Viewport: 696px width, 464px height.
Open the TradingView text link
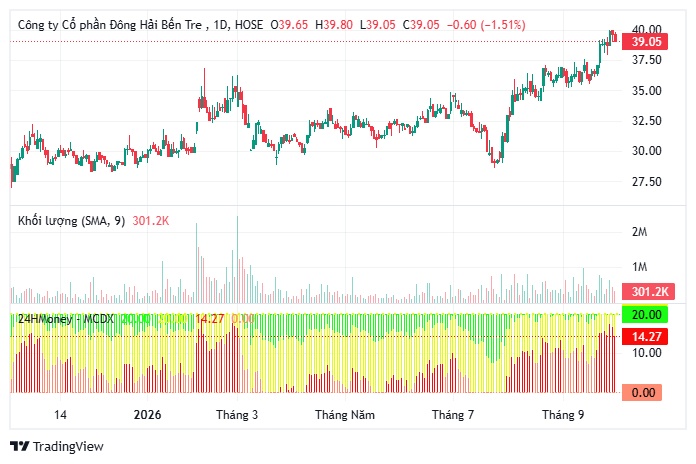(x=68, y=446)
